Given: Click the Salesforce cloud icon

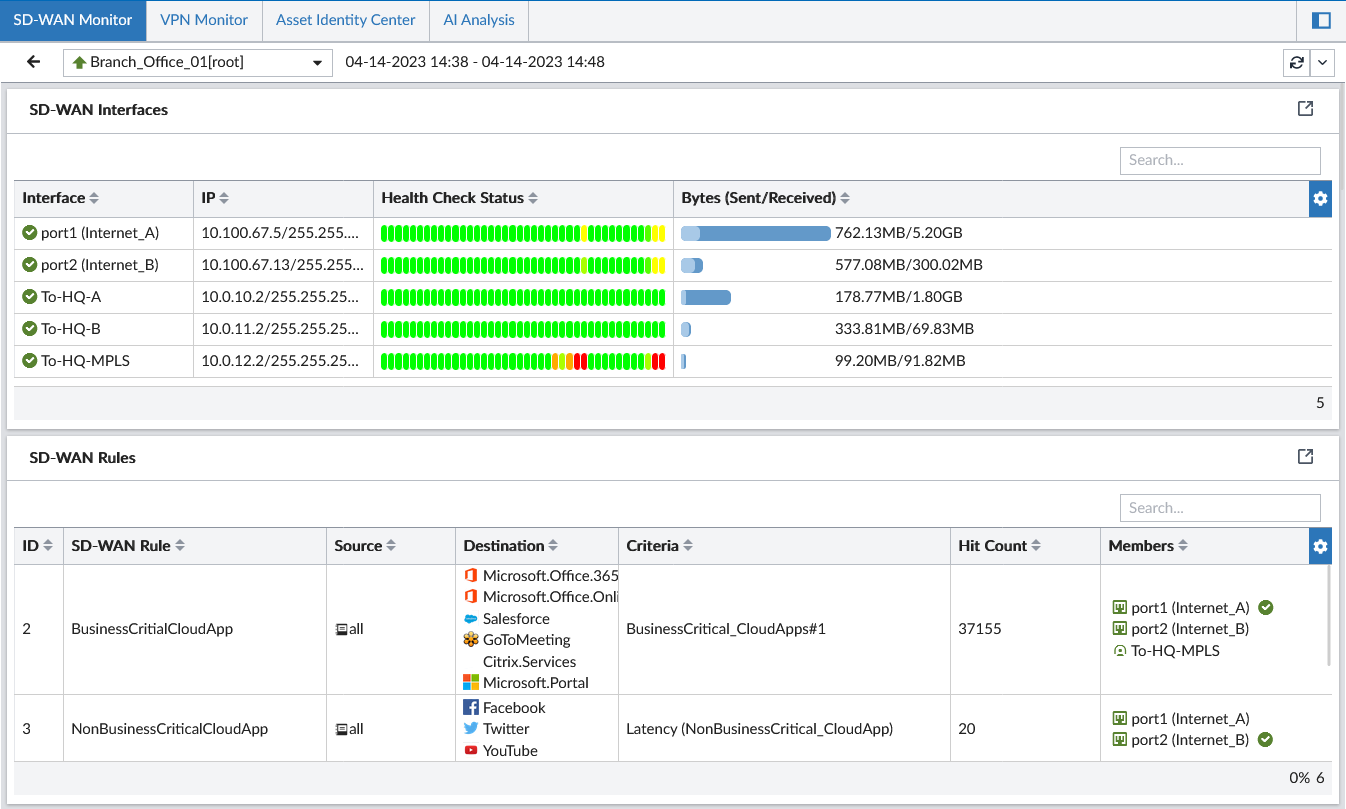Looking at the screenshot, I should (x=471, y=619).
